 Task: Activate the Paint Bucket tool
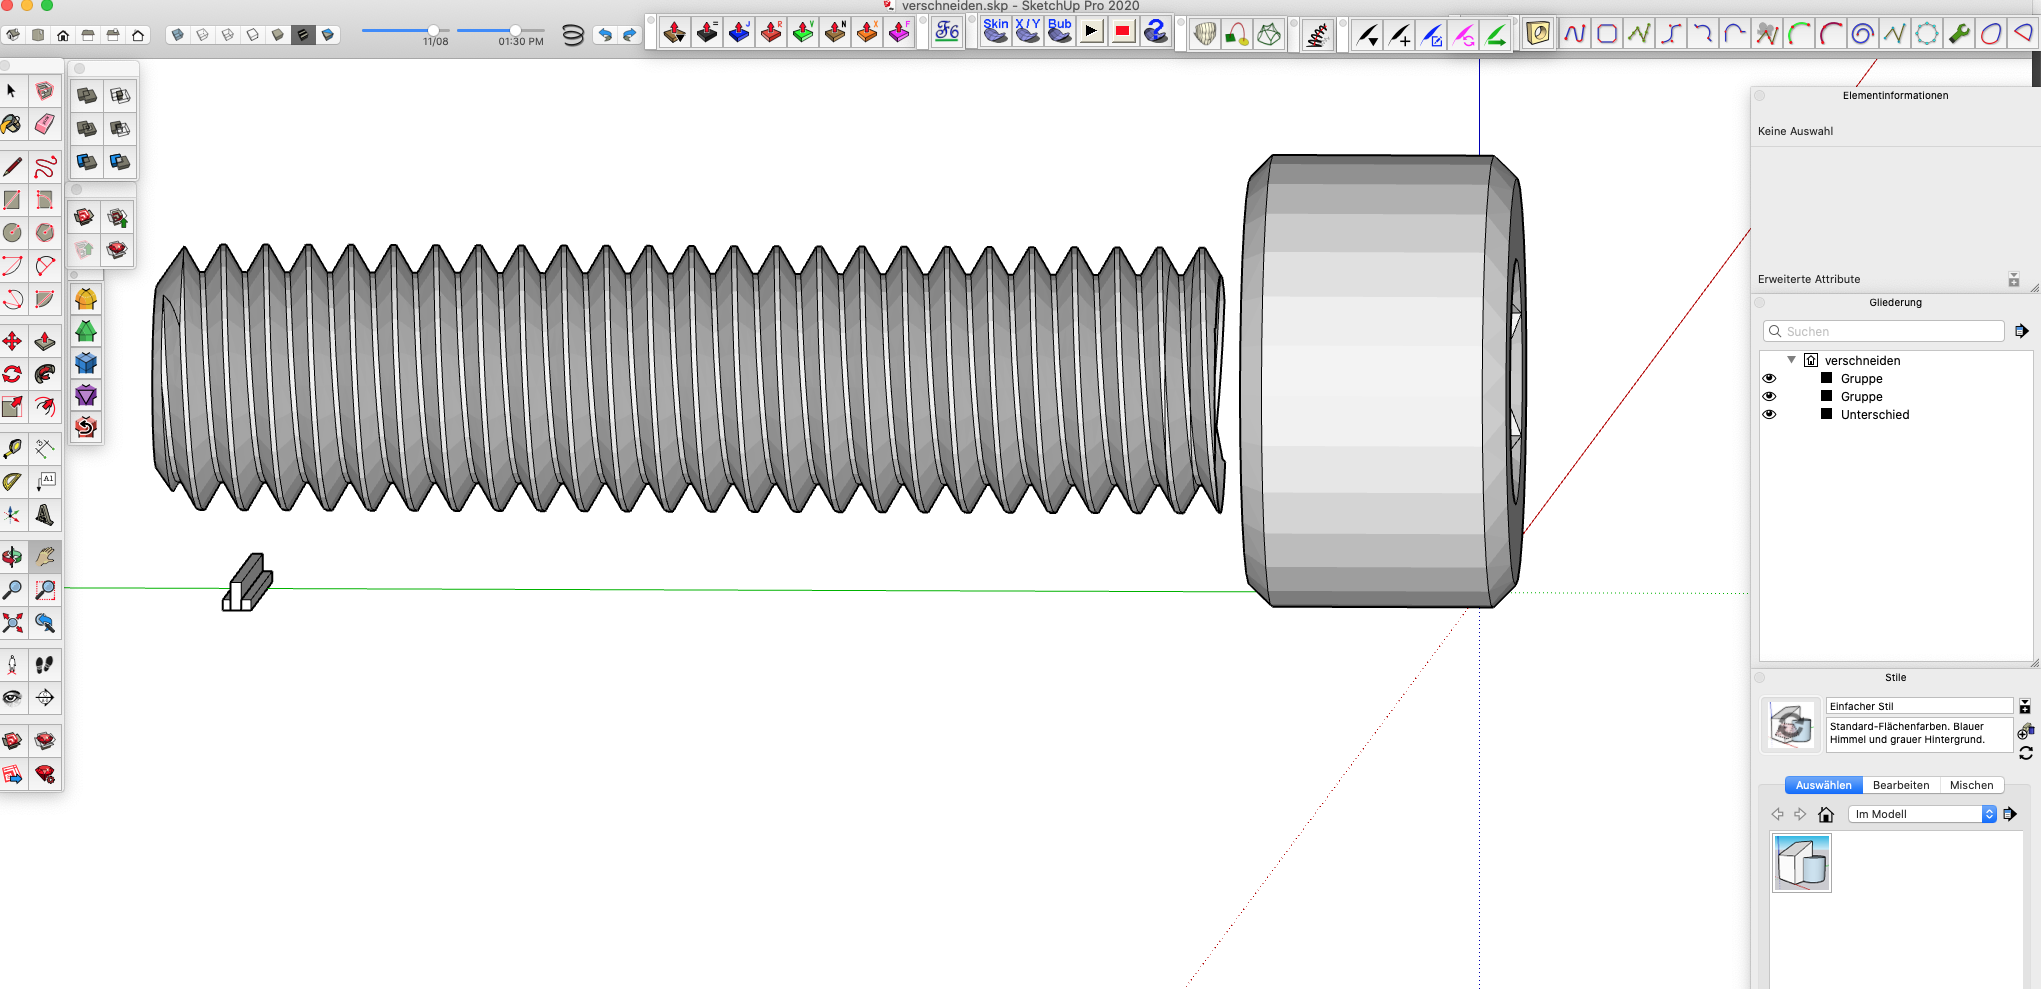pos(12,124)
